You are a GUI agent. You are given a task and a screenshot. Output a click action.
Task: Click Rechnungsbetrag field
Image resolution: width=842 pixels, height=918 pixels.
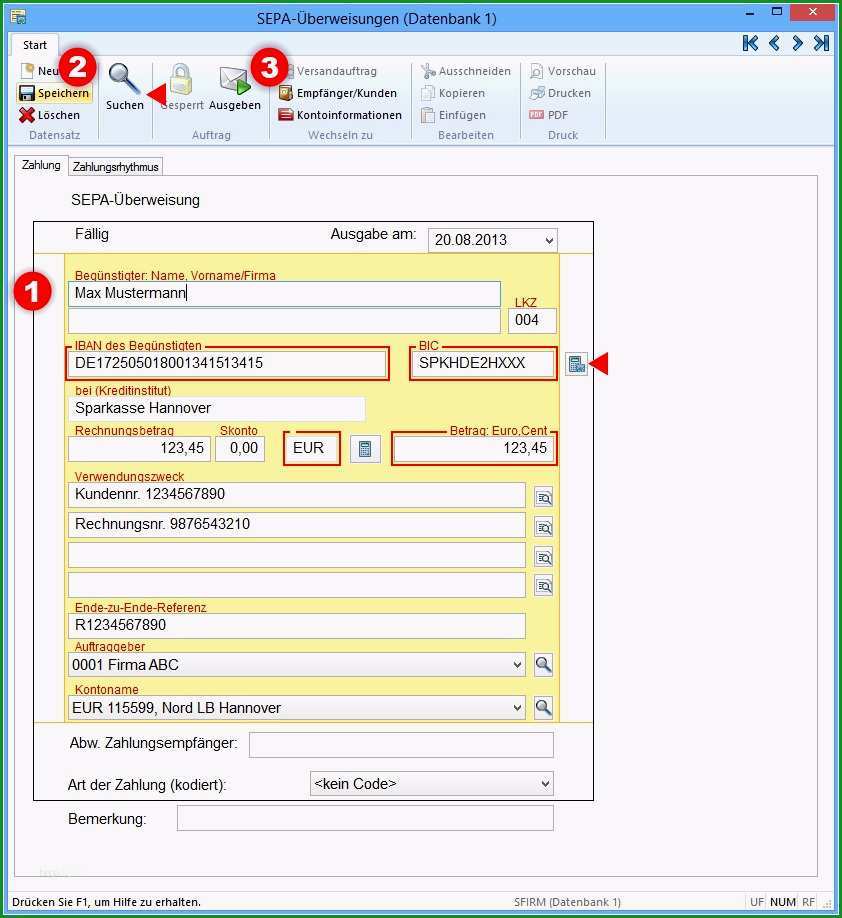click(x=139, y=449)
